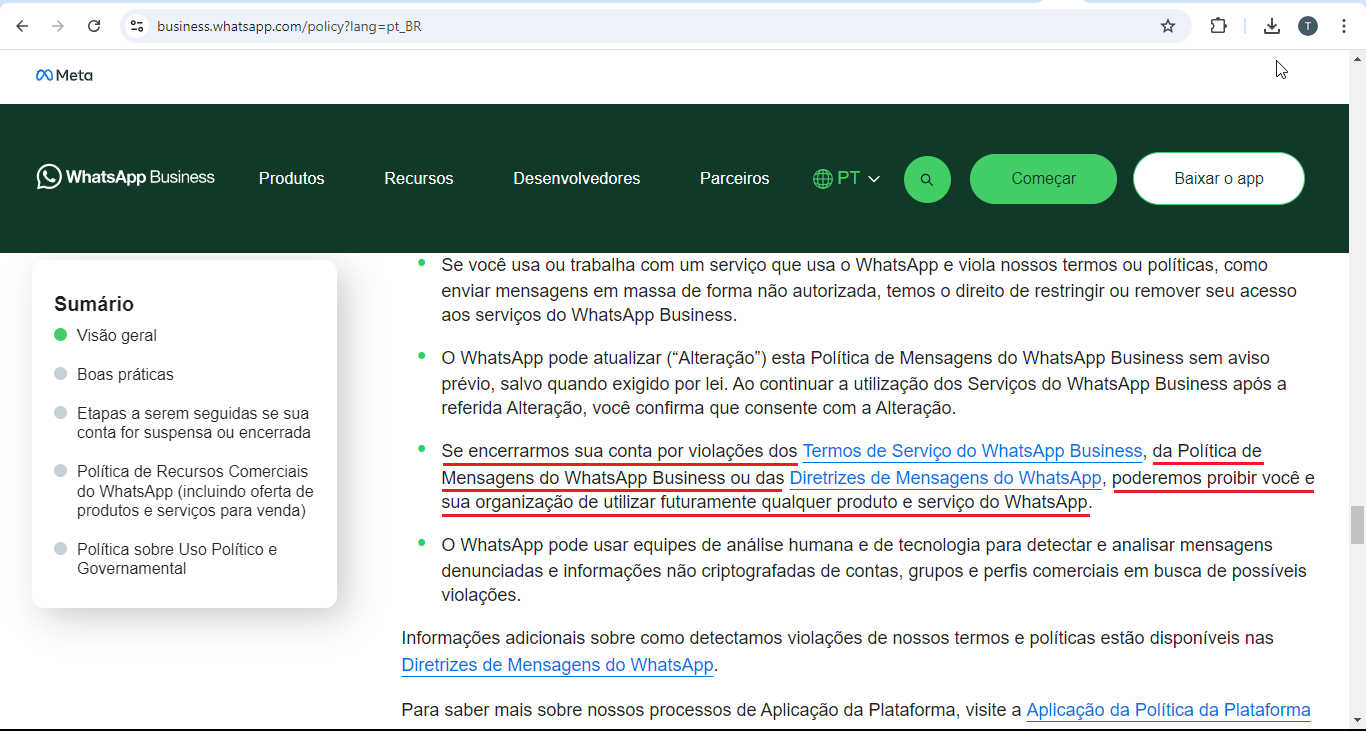Select Política de Recursos Comerciais section
Viewport: 1366px width, 731px height.
coord(195,491)
